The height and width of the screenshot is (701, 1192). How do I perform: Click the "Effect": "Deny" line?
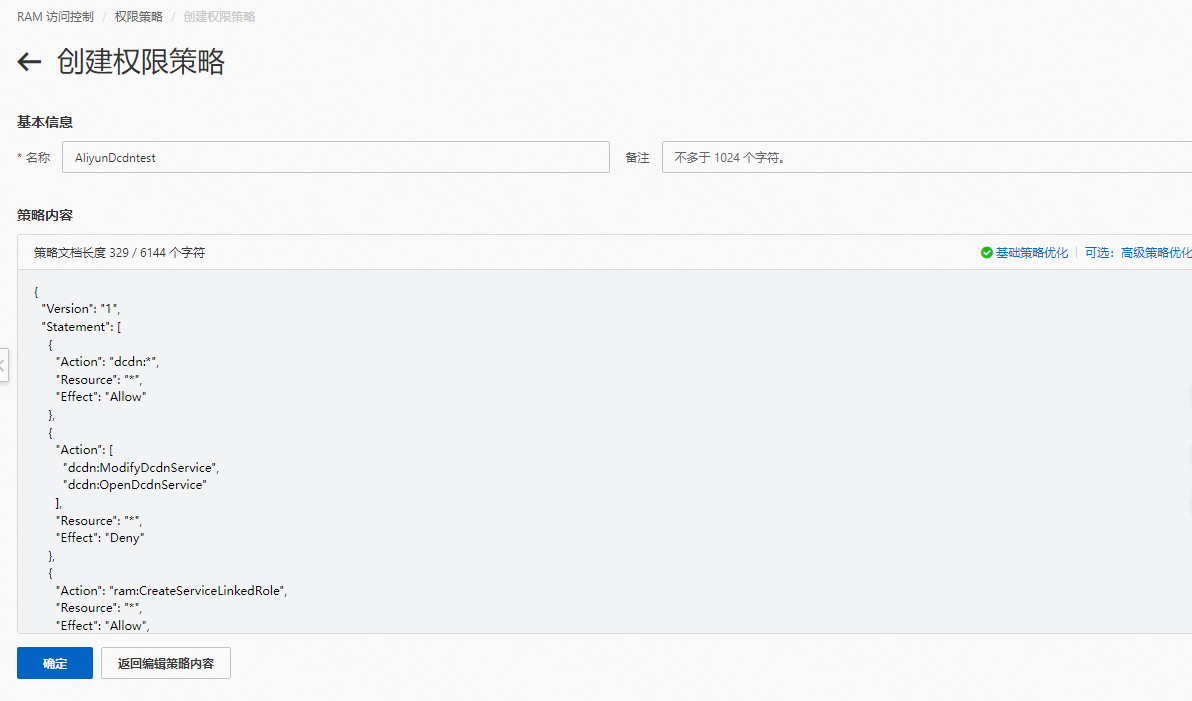tap(100, 538)
